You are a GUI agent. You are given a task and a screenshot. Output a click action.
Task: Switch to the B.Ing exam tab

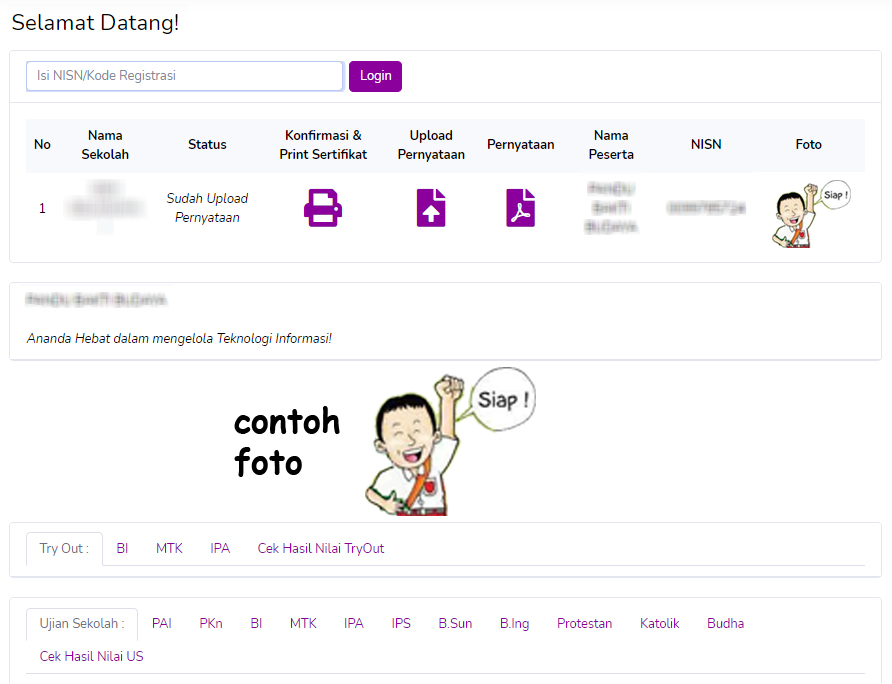pyautogui.click(x=515, y=624)
